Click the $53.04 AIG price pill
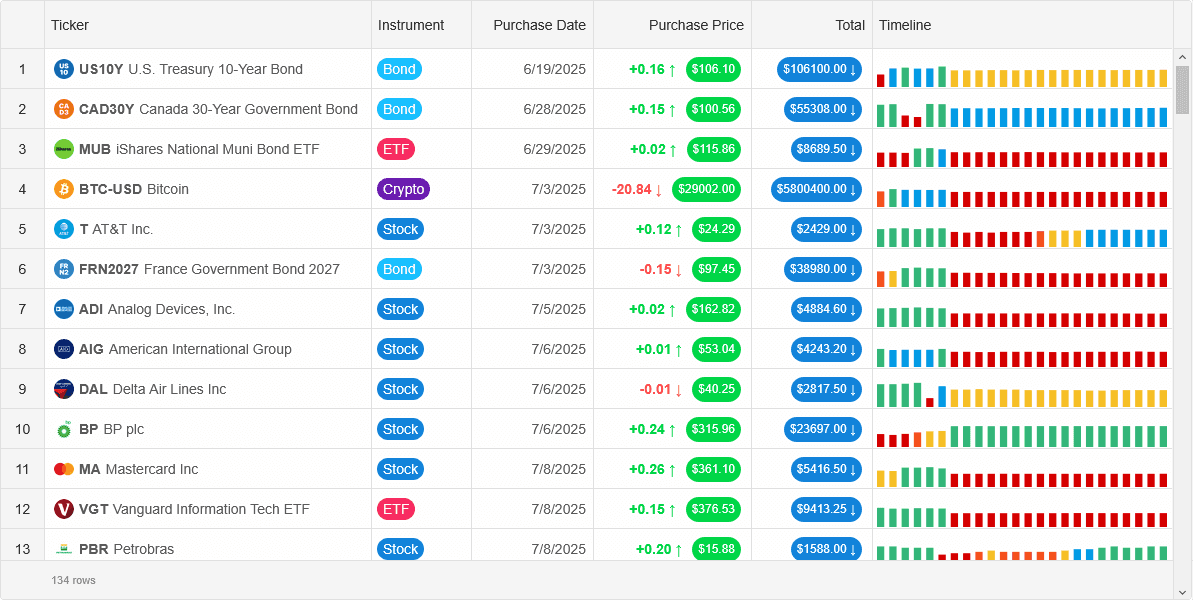 717,349
